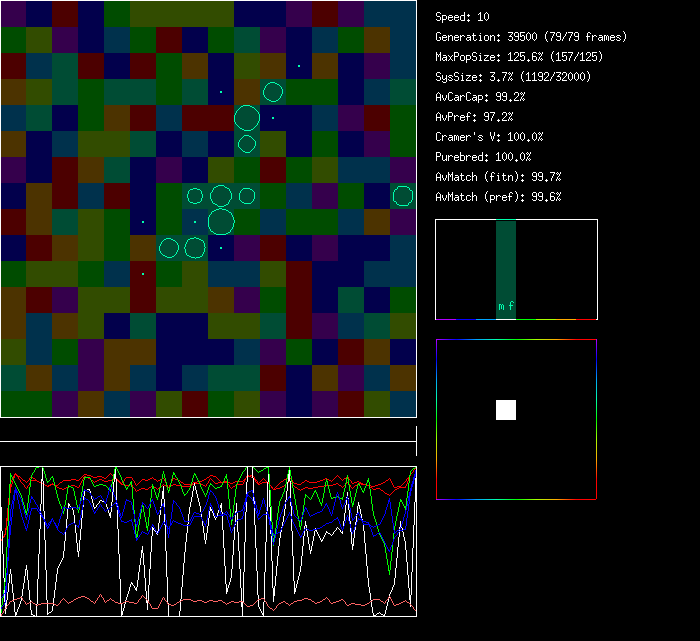This screenshot has height=641, width=700.
Task: Click the MaxPopSize 125.6% statistic
Action: 517,57
